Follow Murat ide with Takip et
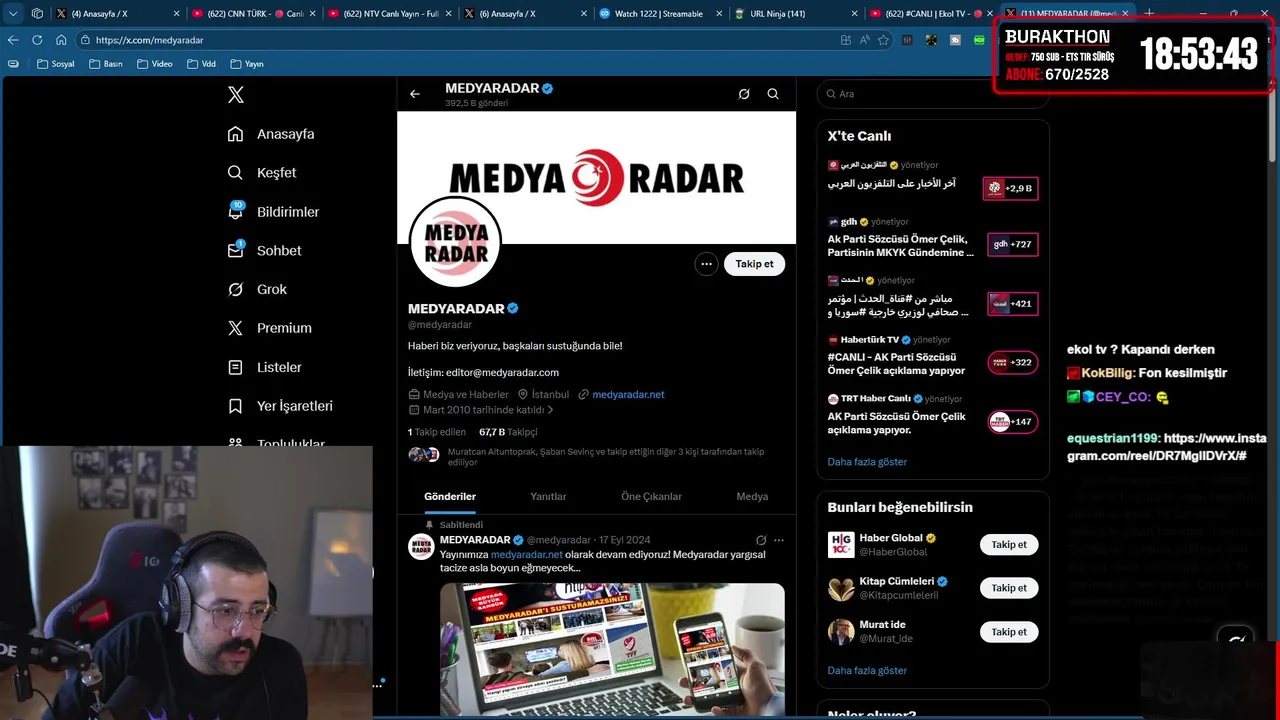Image resolution: width=1280 pixels, height=720 pixels. tap(1009, 632)
